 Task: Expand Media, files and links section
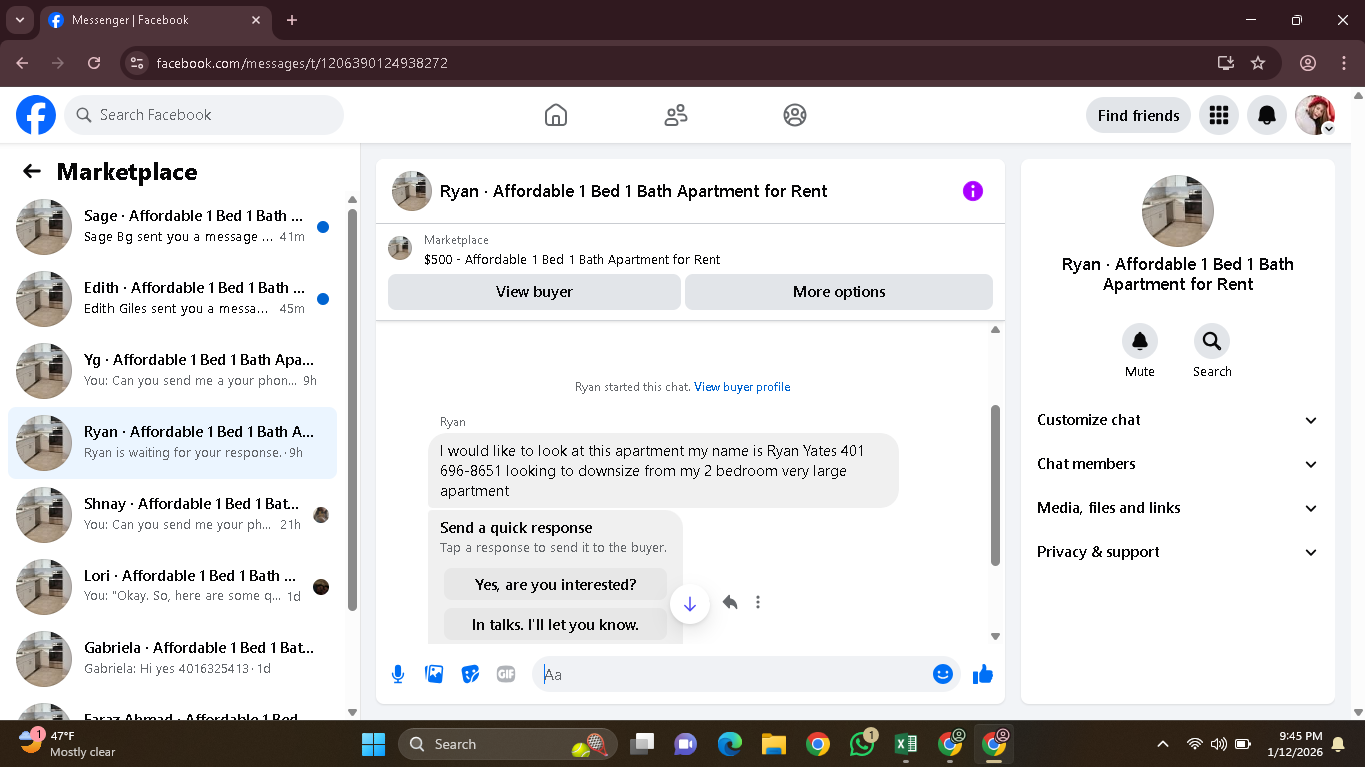[1178, 508]
